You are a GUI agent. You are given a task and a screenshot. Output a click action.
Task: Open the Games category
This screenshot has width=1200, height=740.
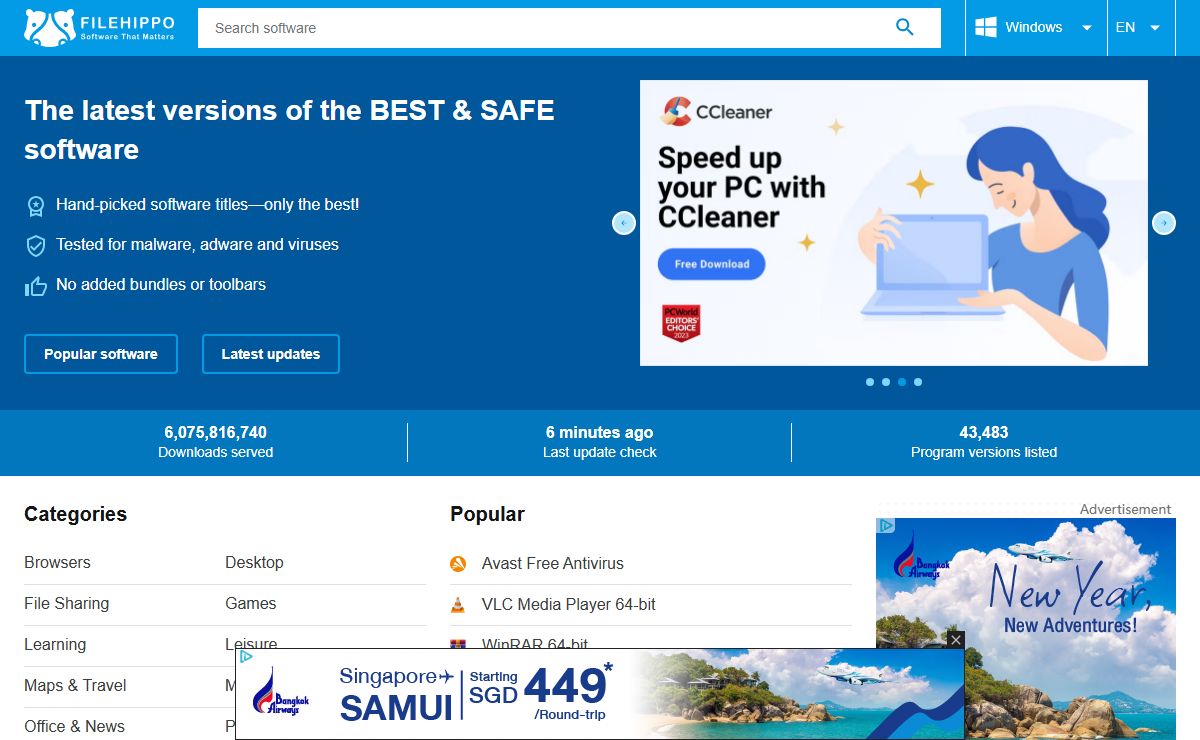251,603
